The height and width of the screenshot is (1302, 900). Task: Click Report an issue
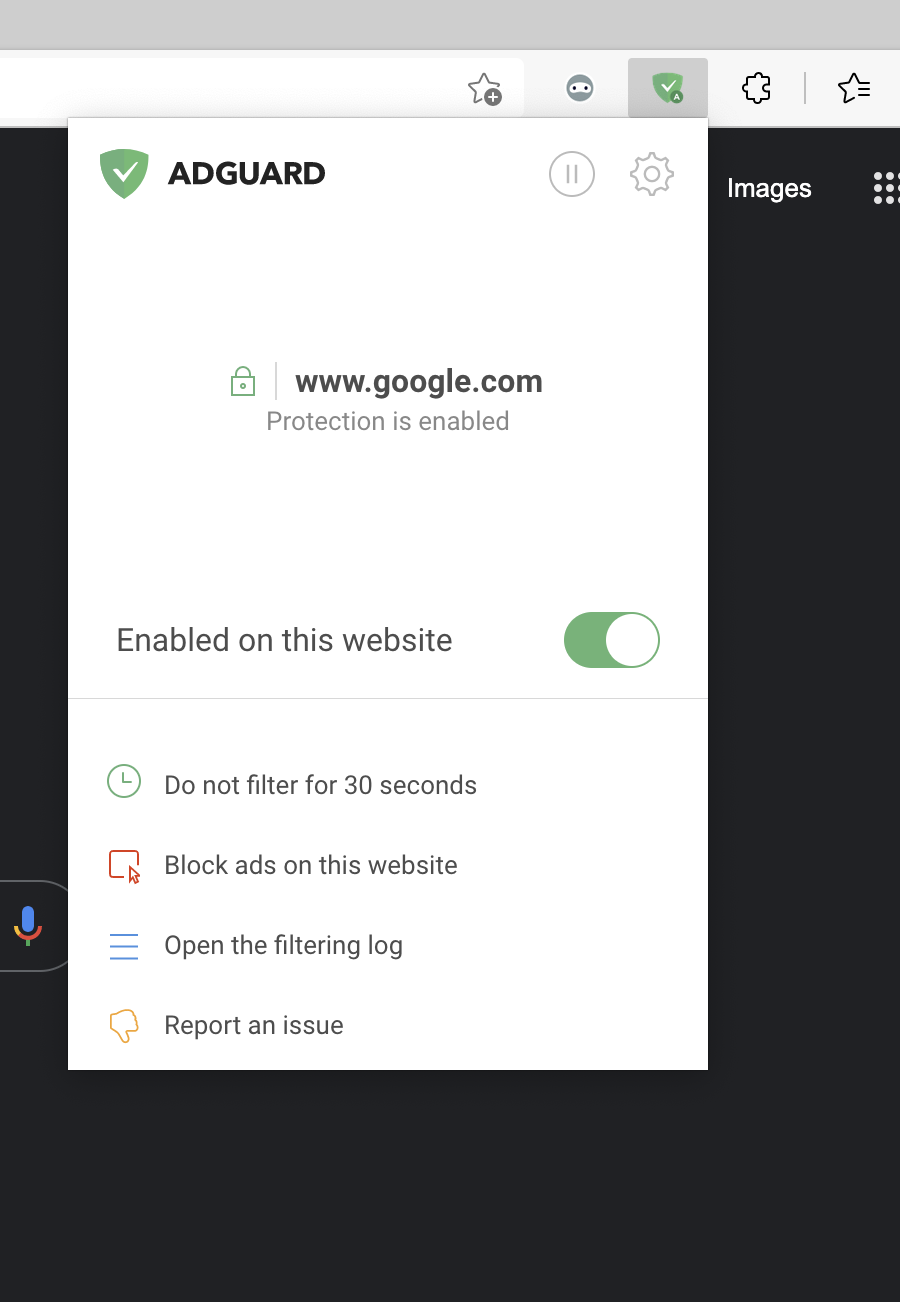point(253,1024)
